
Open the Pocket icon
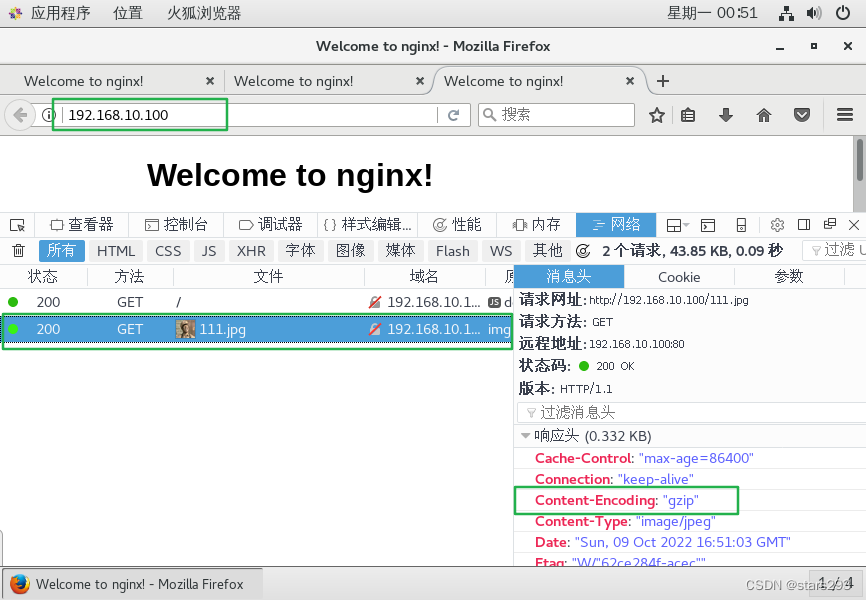802,115
